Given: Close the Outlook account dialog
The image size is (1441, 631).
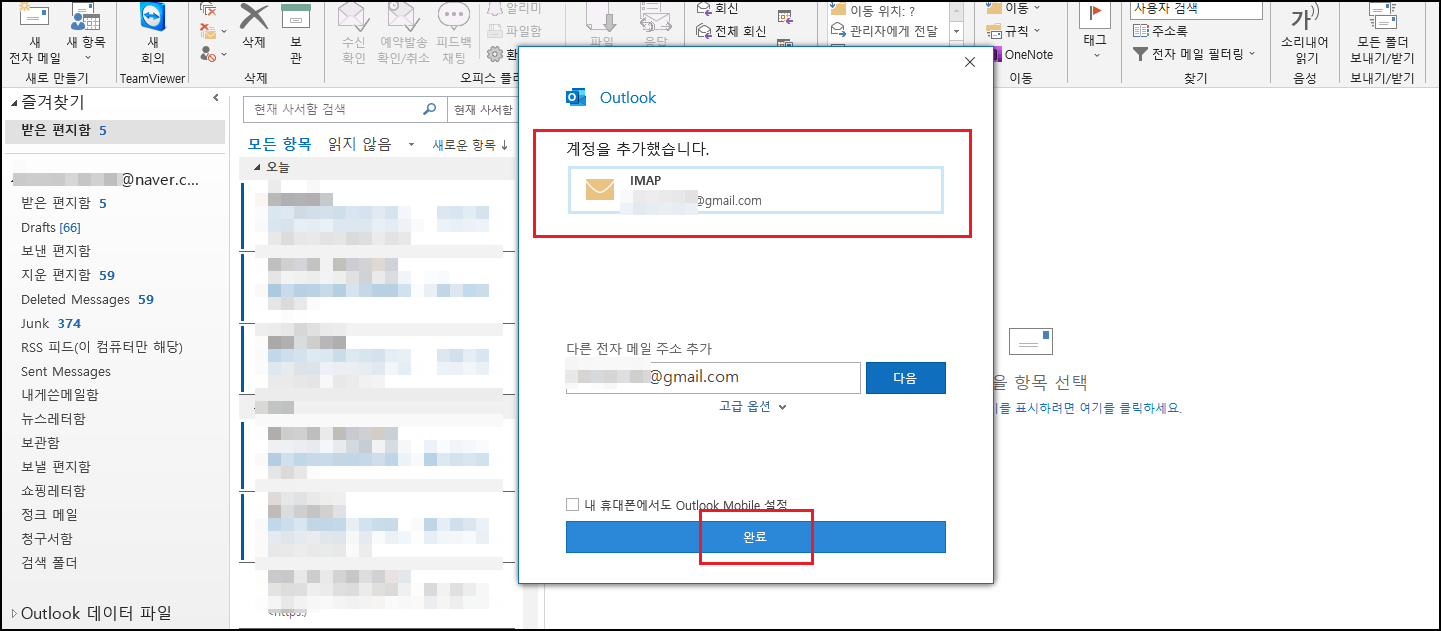Looking at the screenshot, I should (x=969, y=62).
